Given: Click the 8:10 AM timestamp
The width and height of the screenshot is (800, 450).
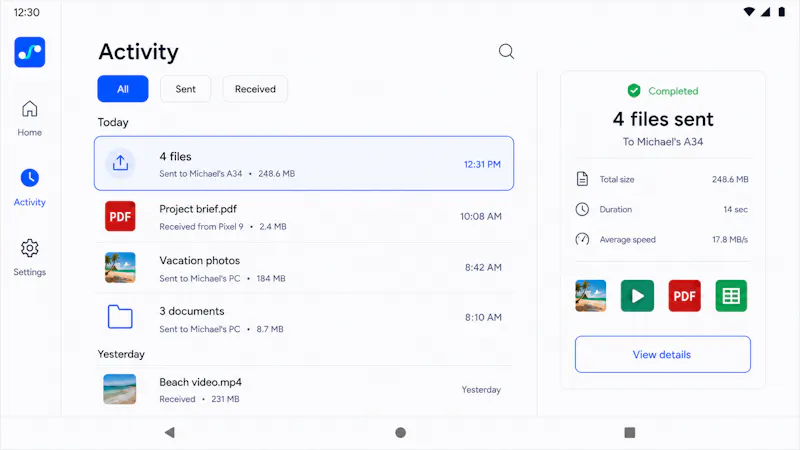Looking at the screenshot, I should (483, 317).
